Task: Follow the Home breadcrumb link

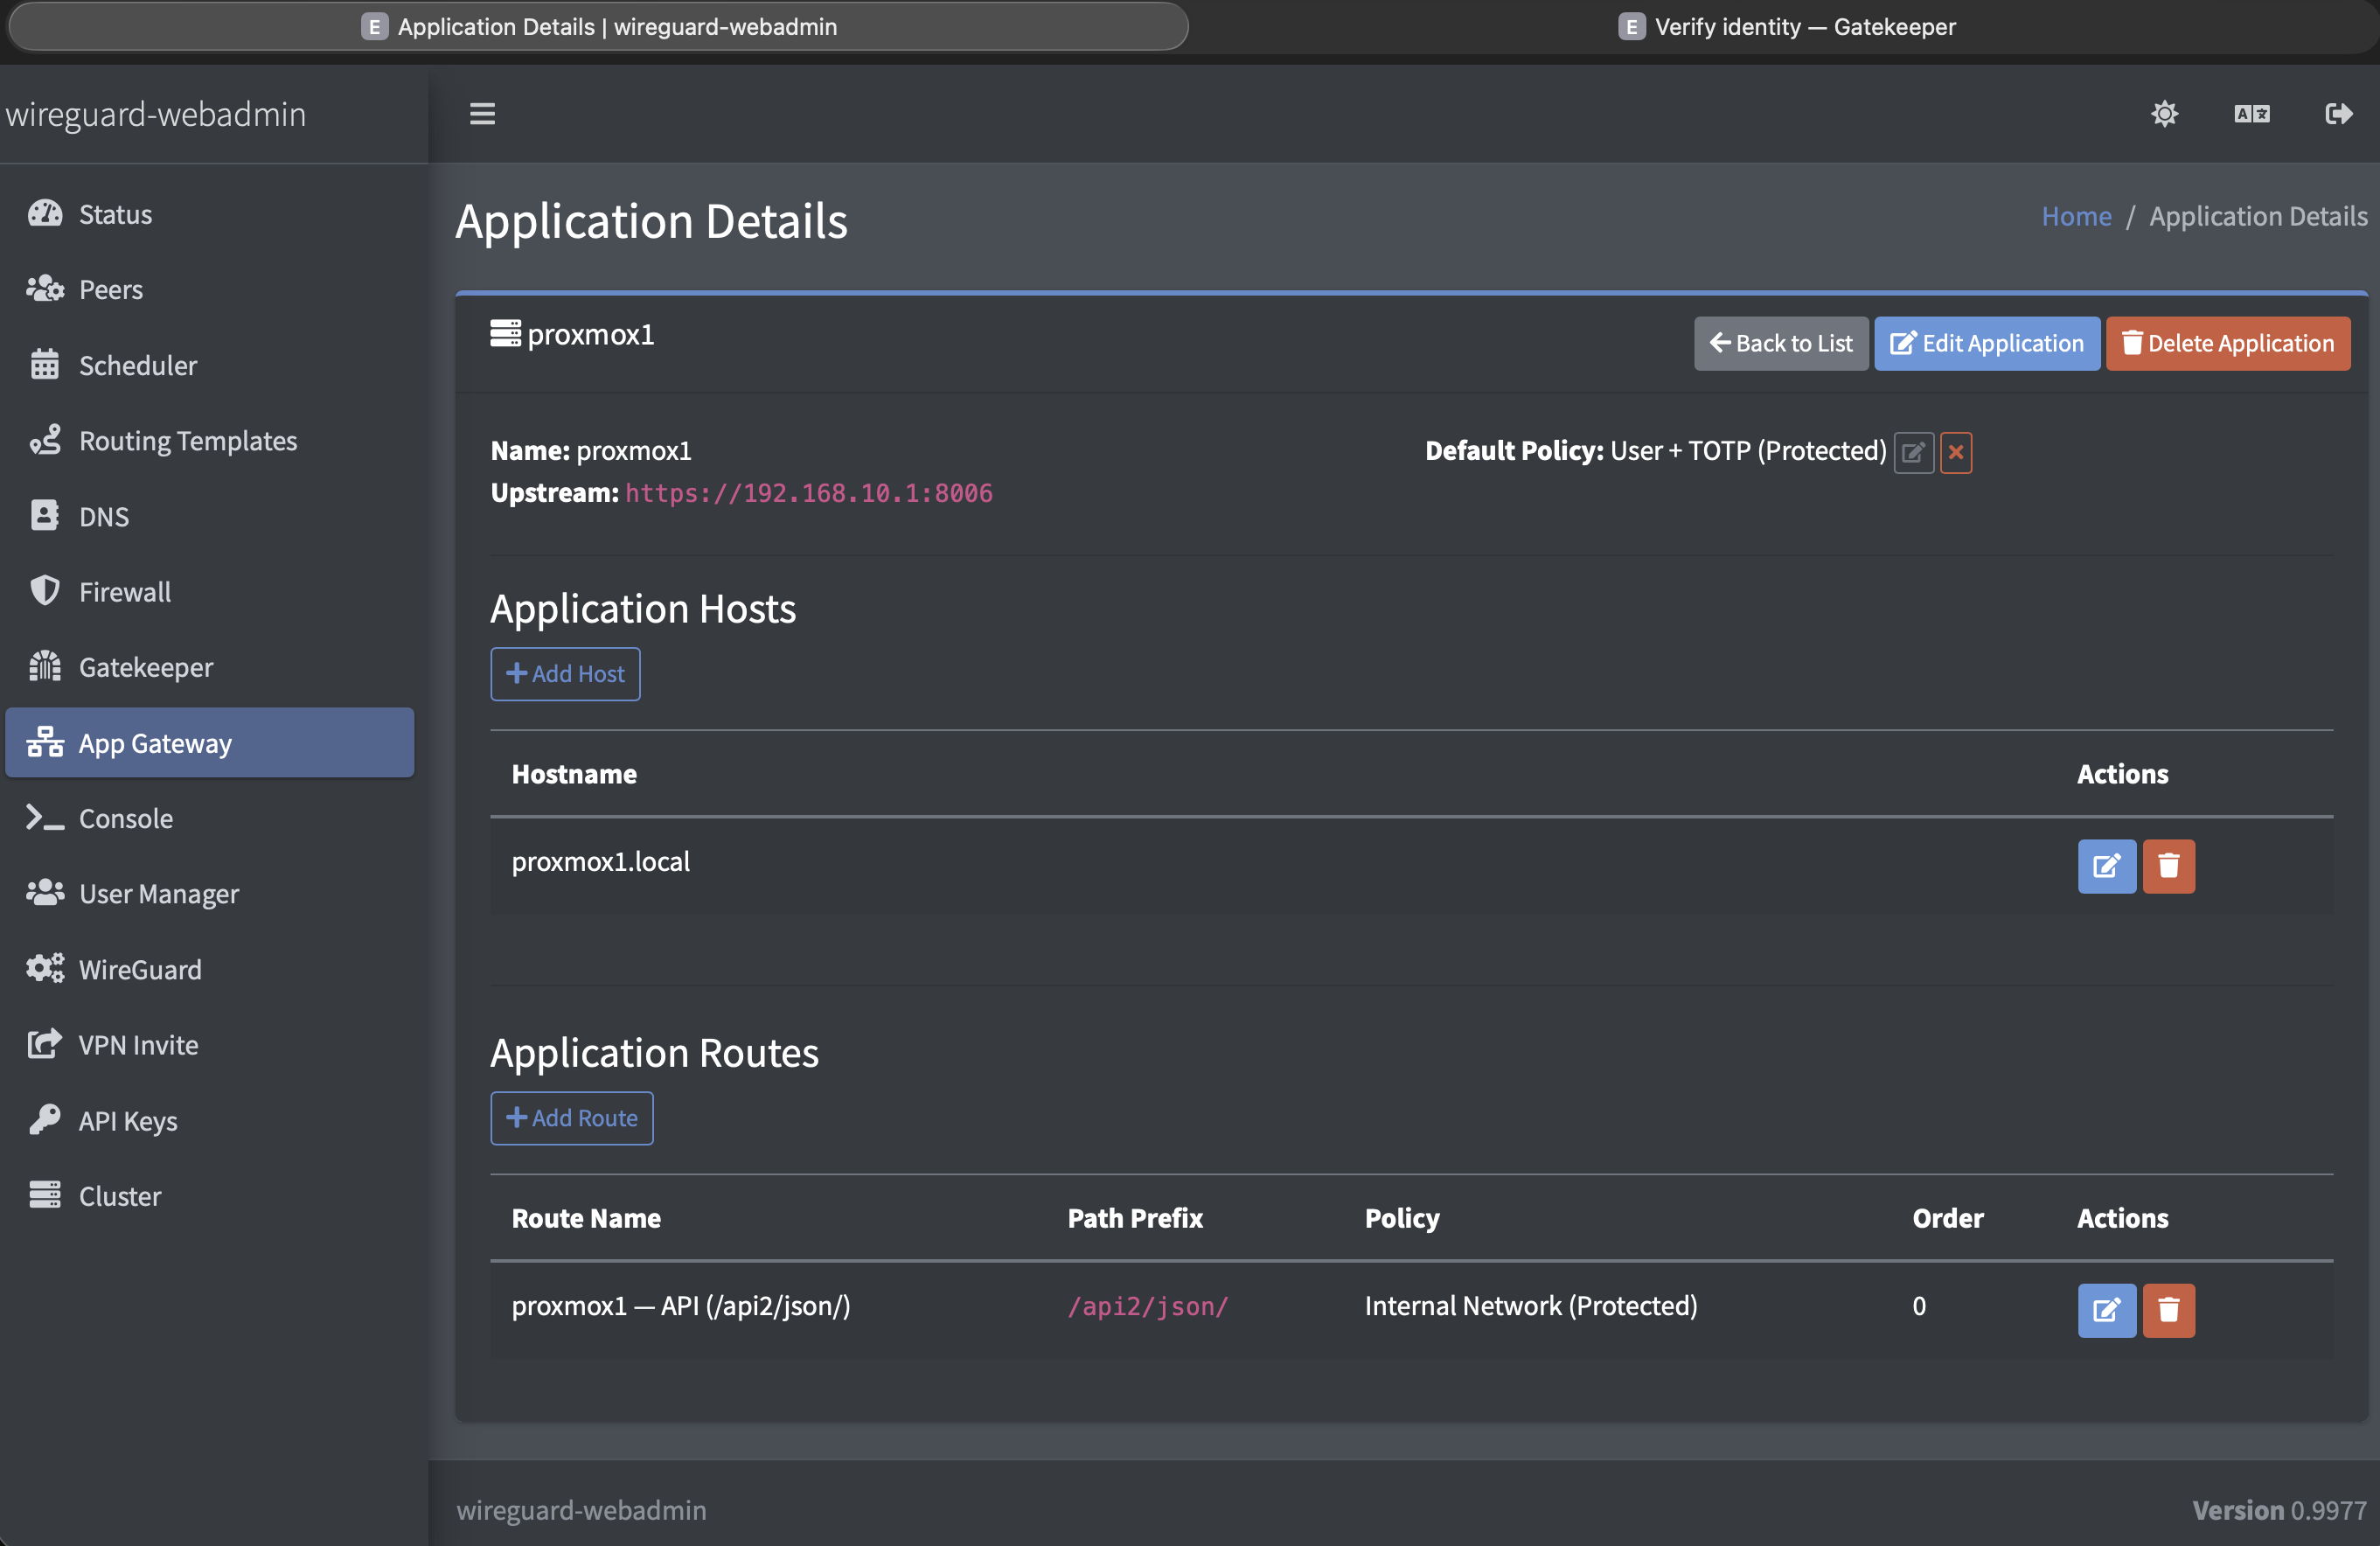Action: click(2076, 215)
